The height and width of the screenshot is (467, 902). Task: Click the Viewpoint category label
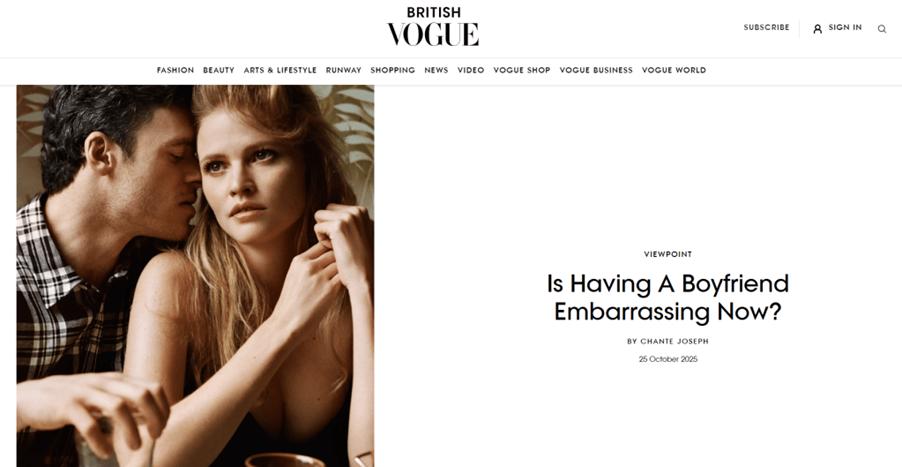tap(668, 254)
